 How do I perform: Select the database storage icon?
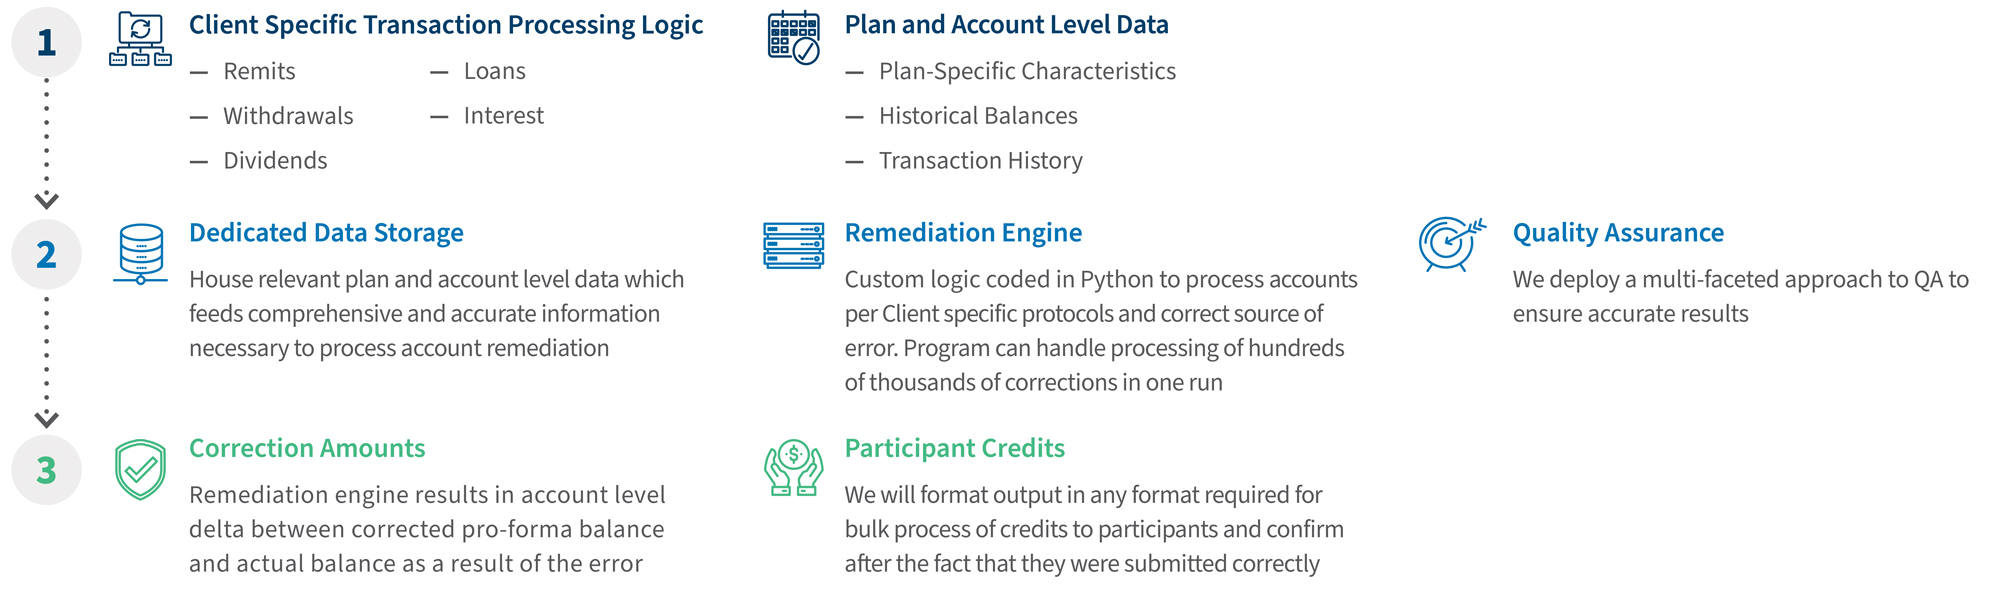141,253
